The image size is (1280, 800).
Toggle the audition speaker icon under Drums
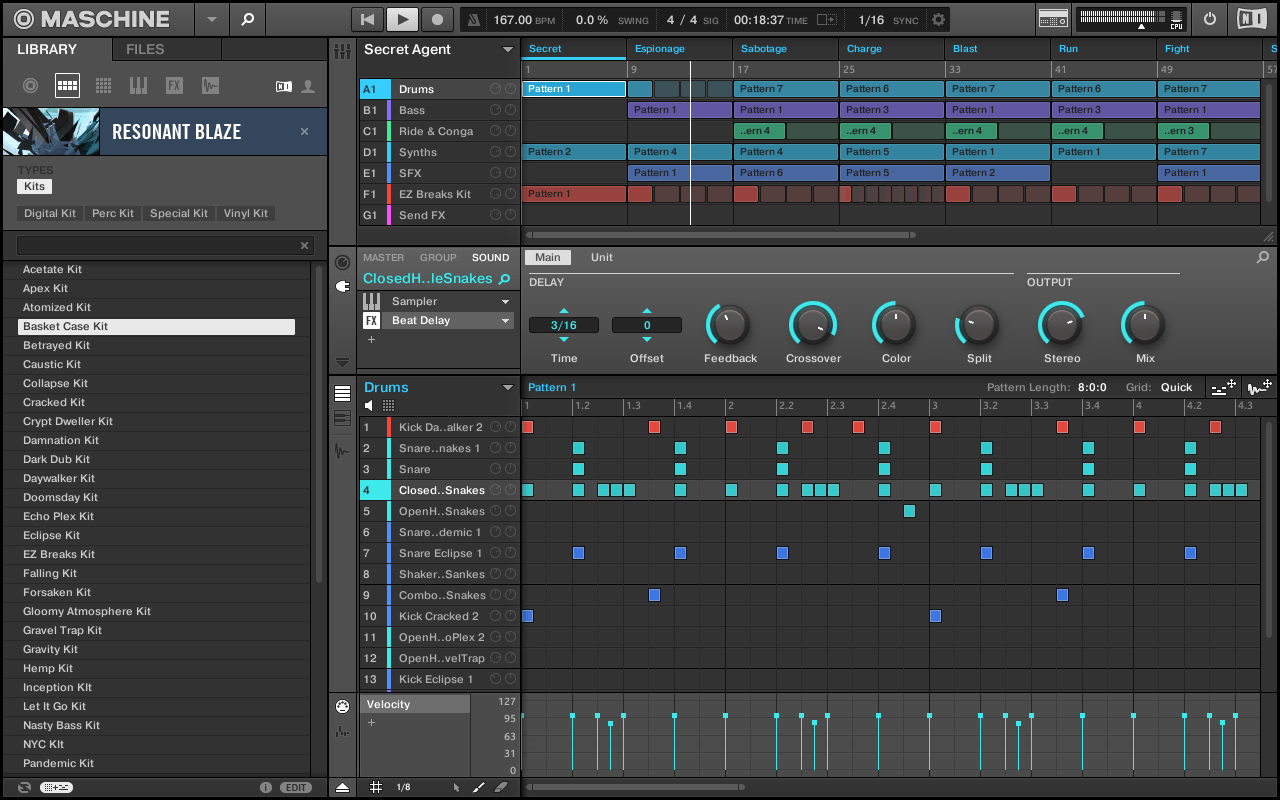(369, 406)
